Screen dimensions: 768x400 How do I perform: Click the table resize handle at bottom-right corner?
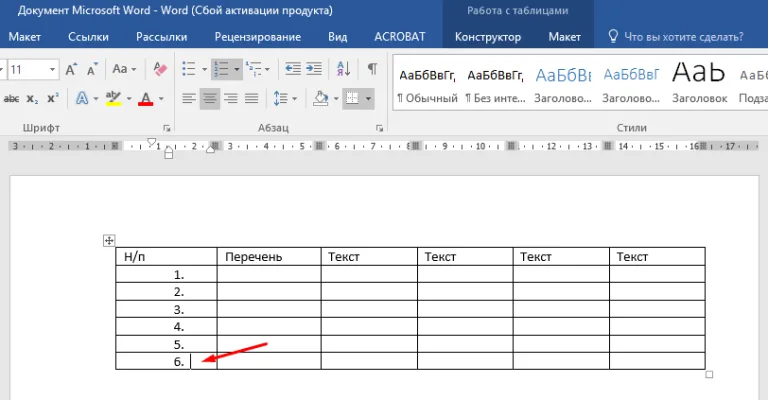709,375
